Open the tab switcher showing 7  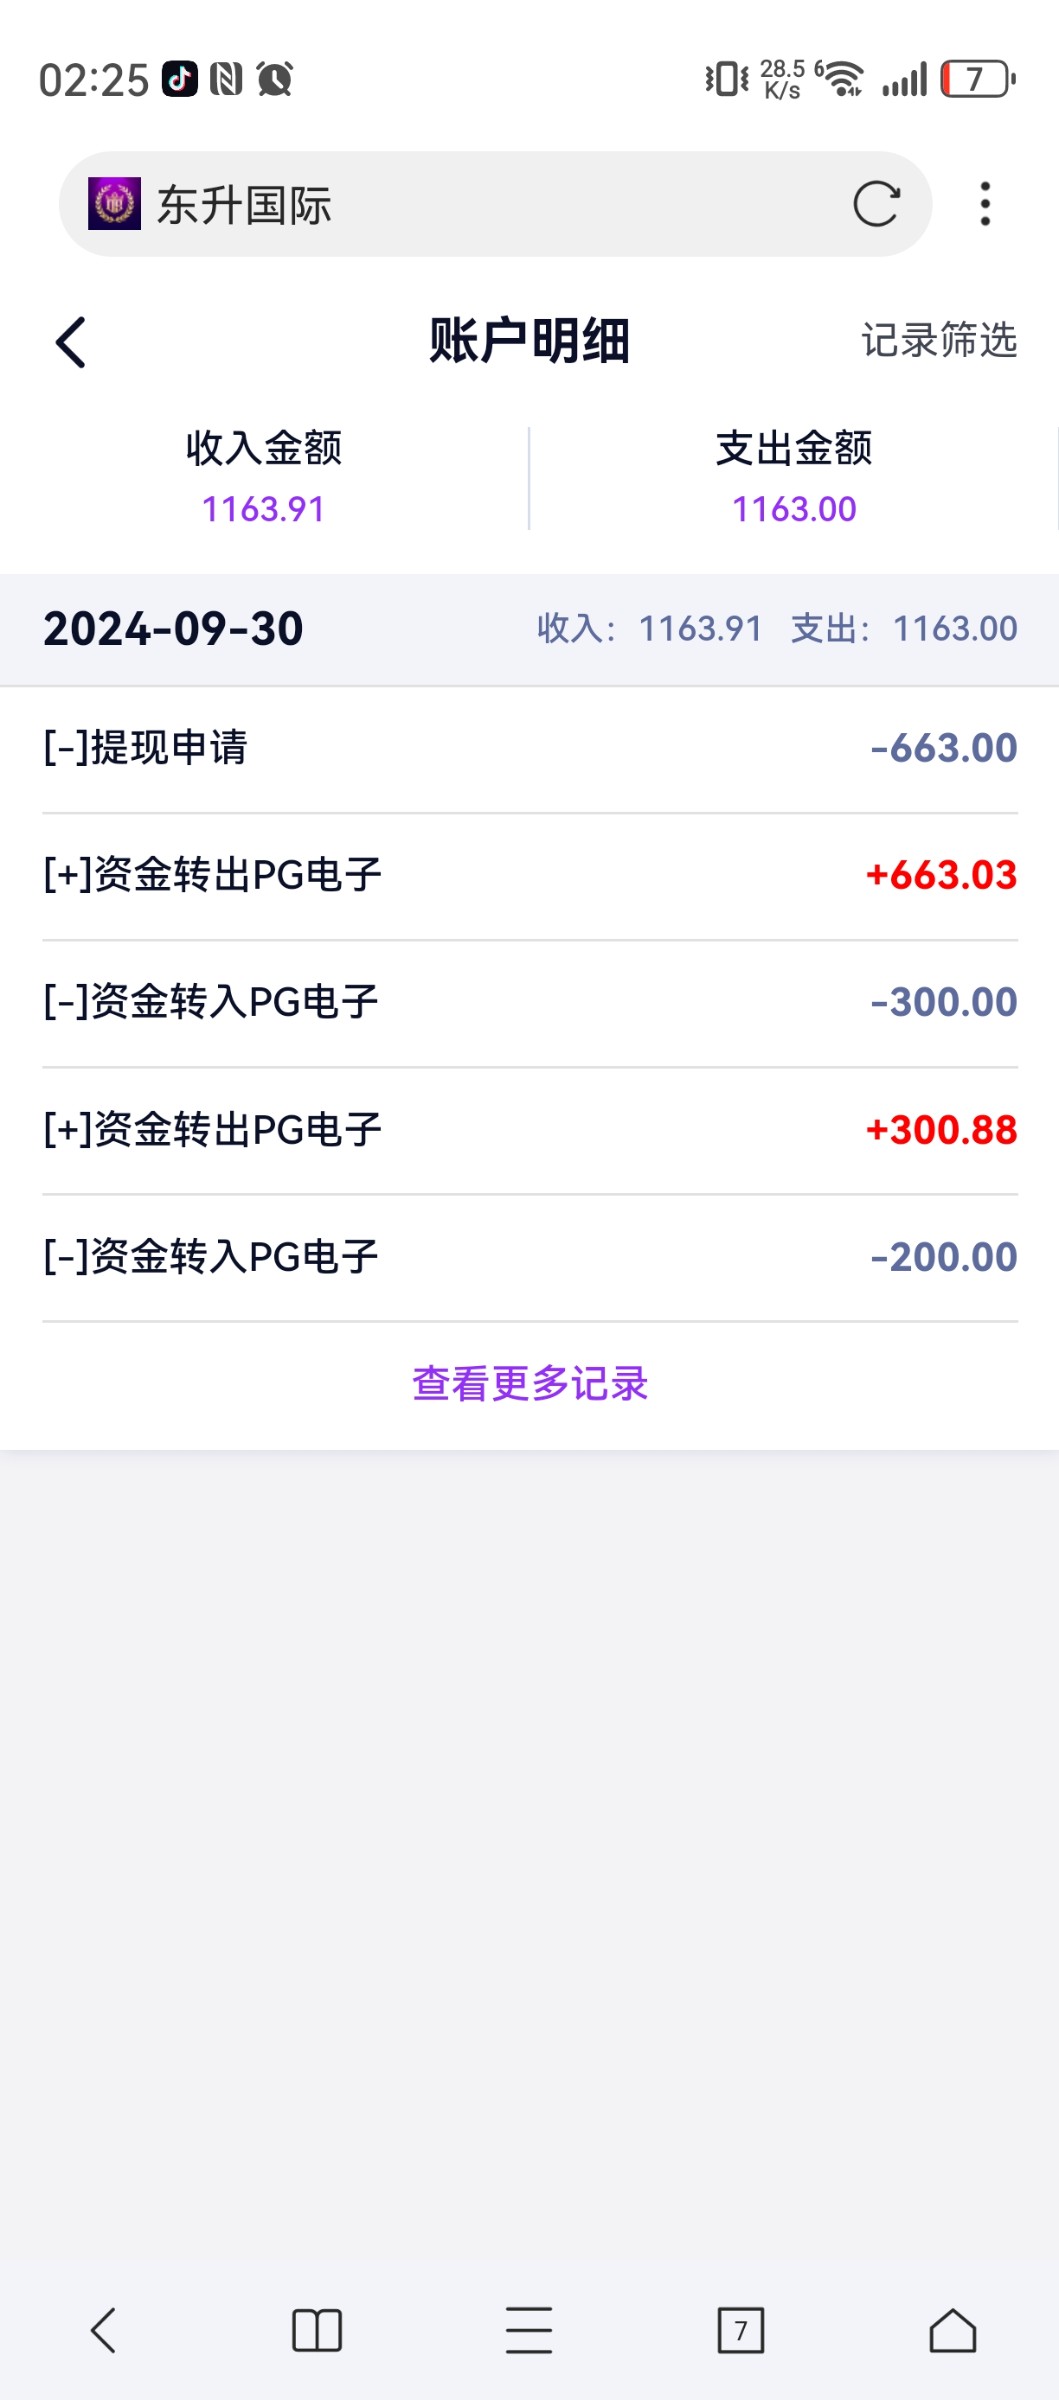point(741,2331)
